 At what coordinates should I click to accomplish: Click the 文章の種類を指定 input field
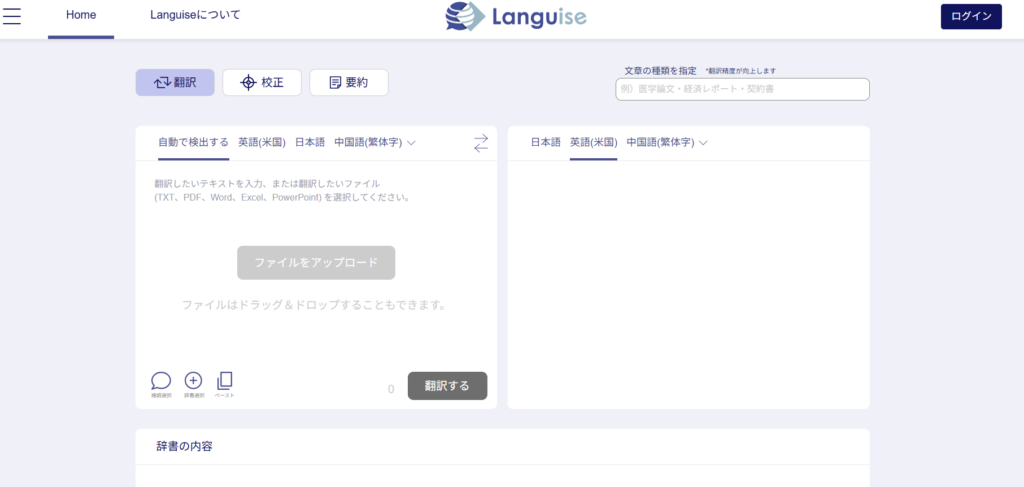point(742,89)
